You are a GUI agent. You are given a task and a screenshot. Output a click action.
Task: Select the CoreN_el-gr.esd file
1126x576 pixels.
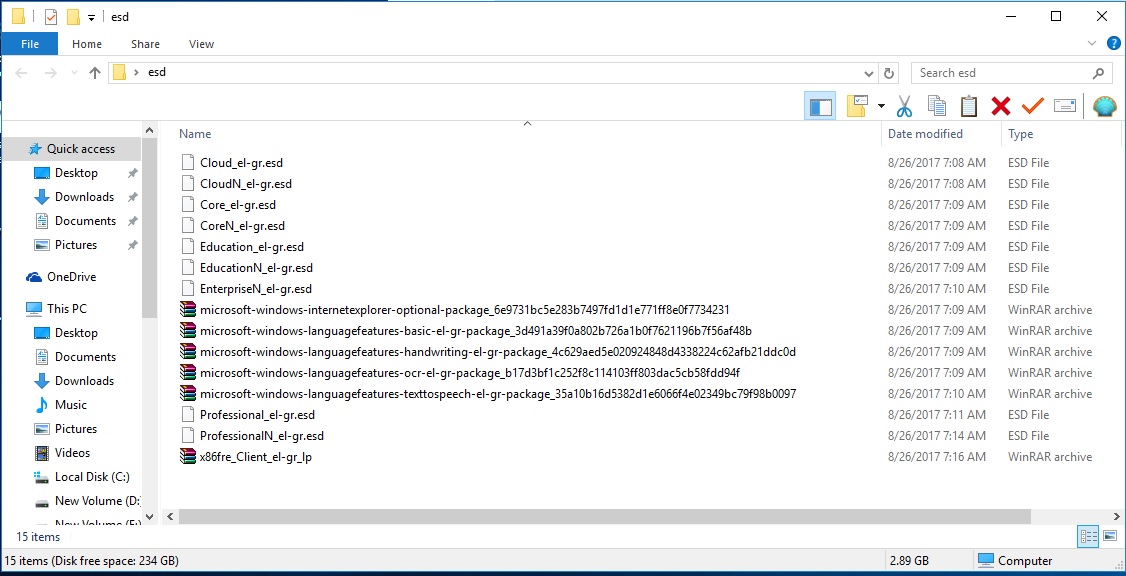(x=242, y=226)
